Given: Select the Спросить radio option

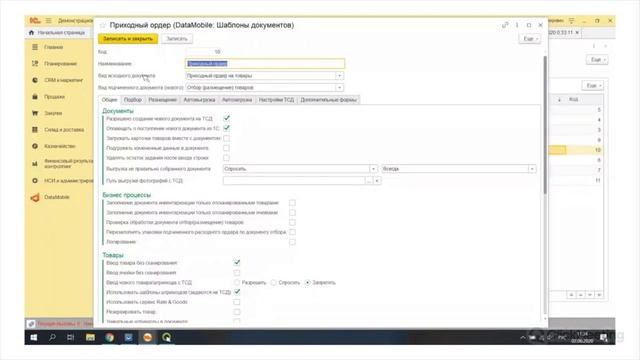Looking at the screenshot, I should (x=273, y=282).
